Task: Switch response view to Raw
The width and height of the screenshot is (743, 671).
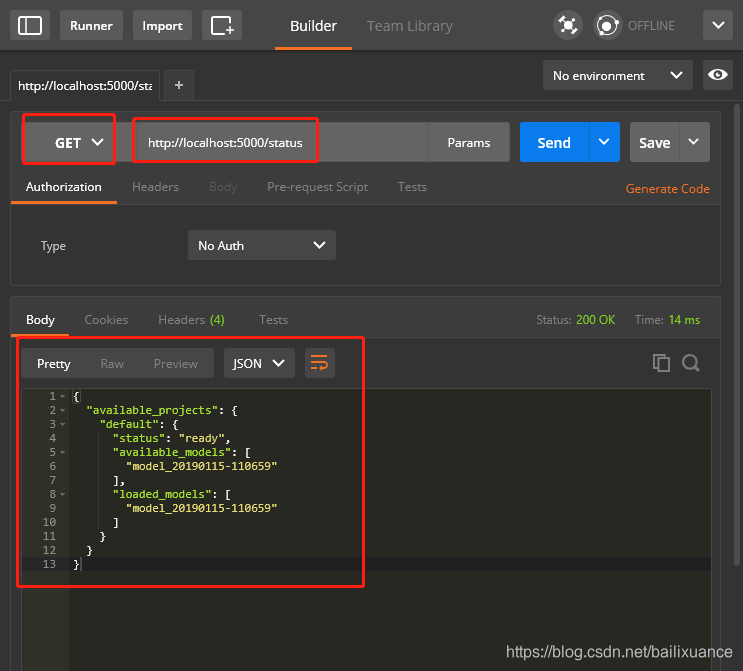Action: click(x=112, y=363)
